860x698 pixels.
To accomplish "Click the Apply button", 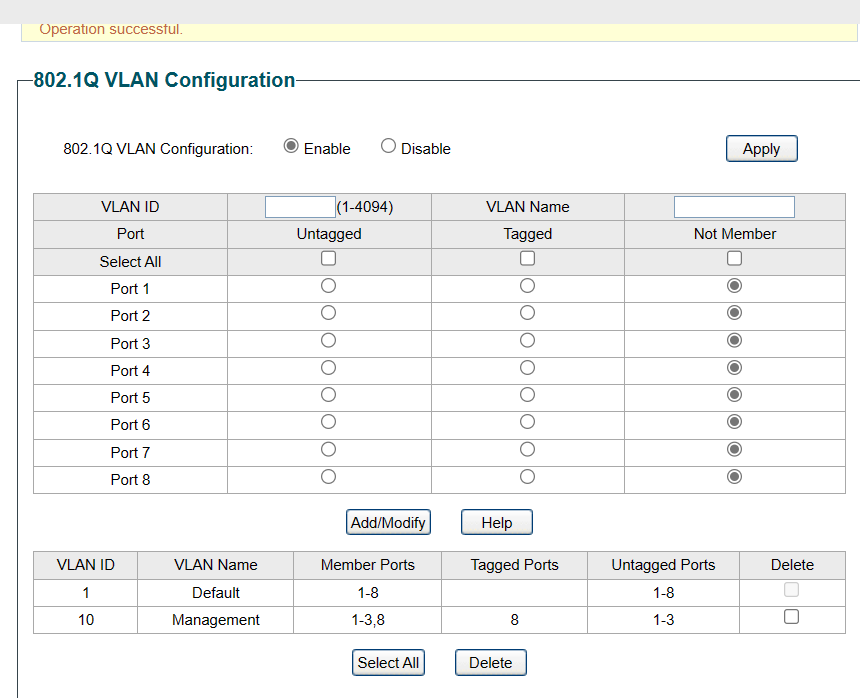I will point(761,148).
